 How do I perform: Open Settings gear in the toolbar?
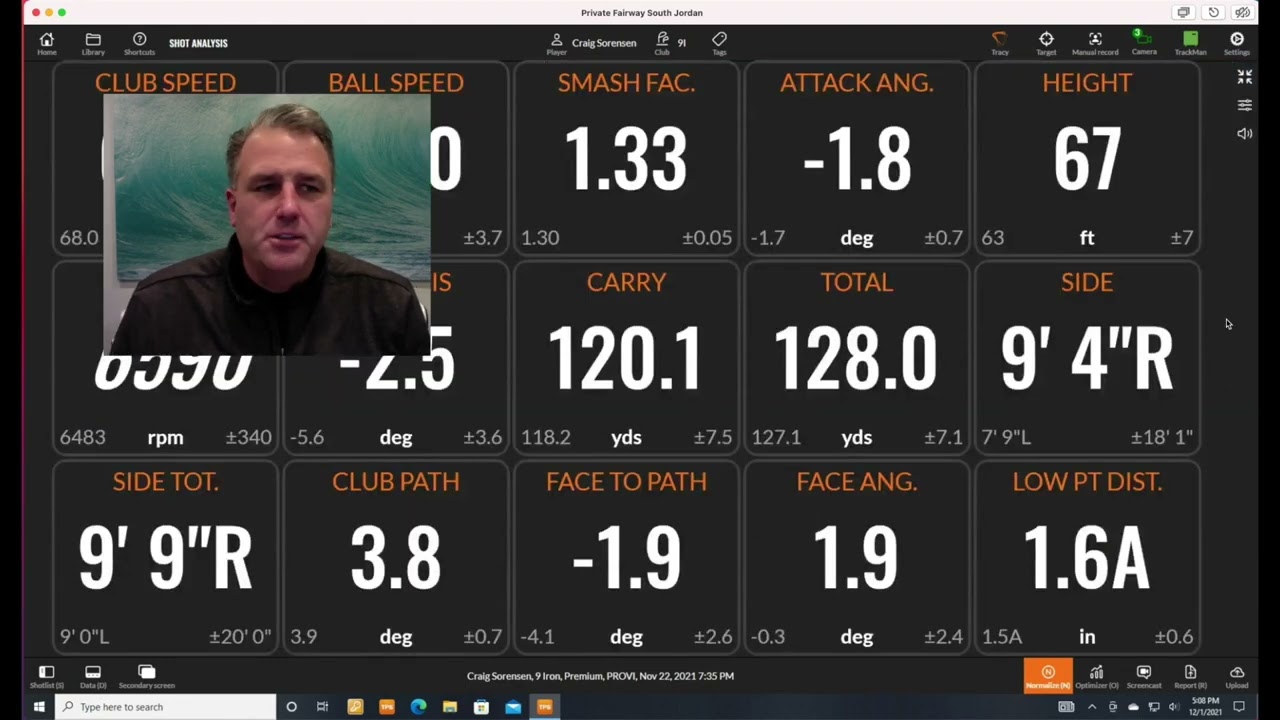[x=1237, y=43]
